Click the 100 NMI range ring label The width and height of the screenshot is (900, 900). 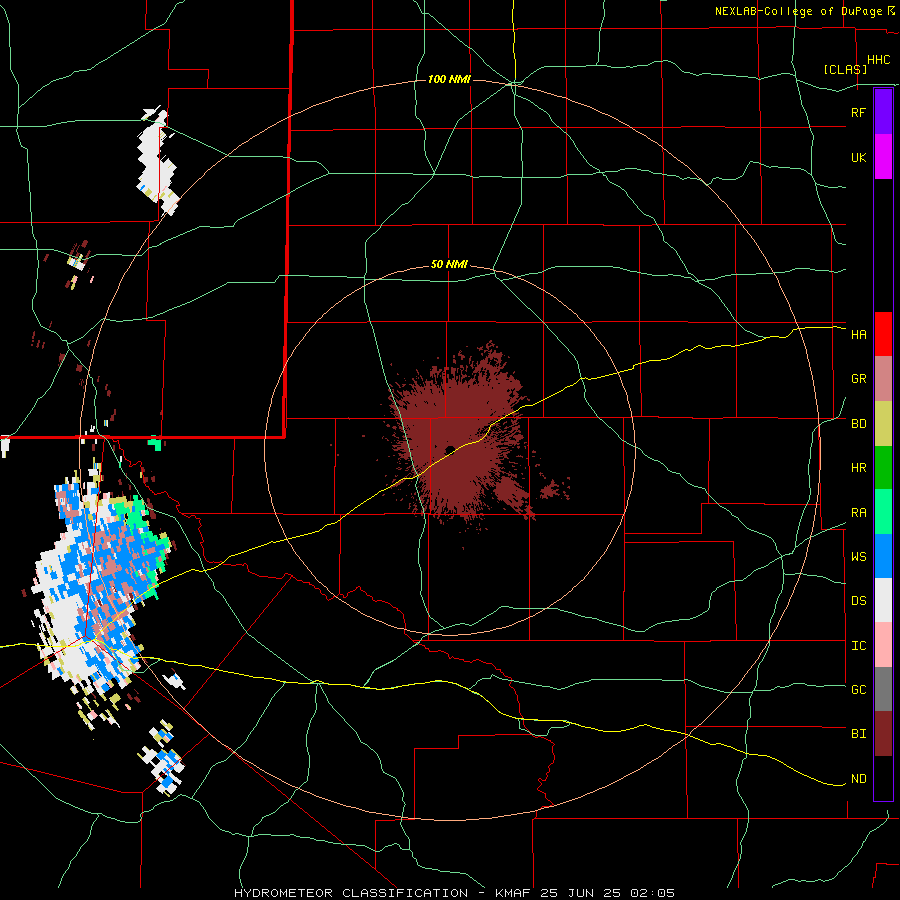449,79
